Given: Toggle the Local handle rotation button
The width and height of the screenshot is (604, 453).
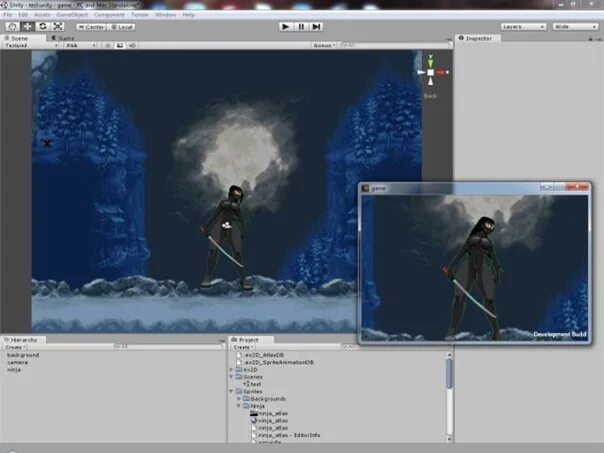Looking at the screenshot, I should click(122, 27).
